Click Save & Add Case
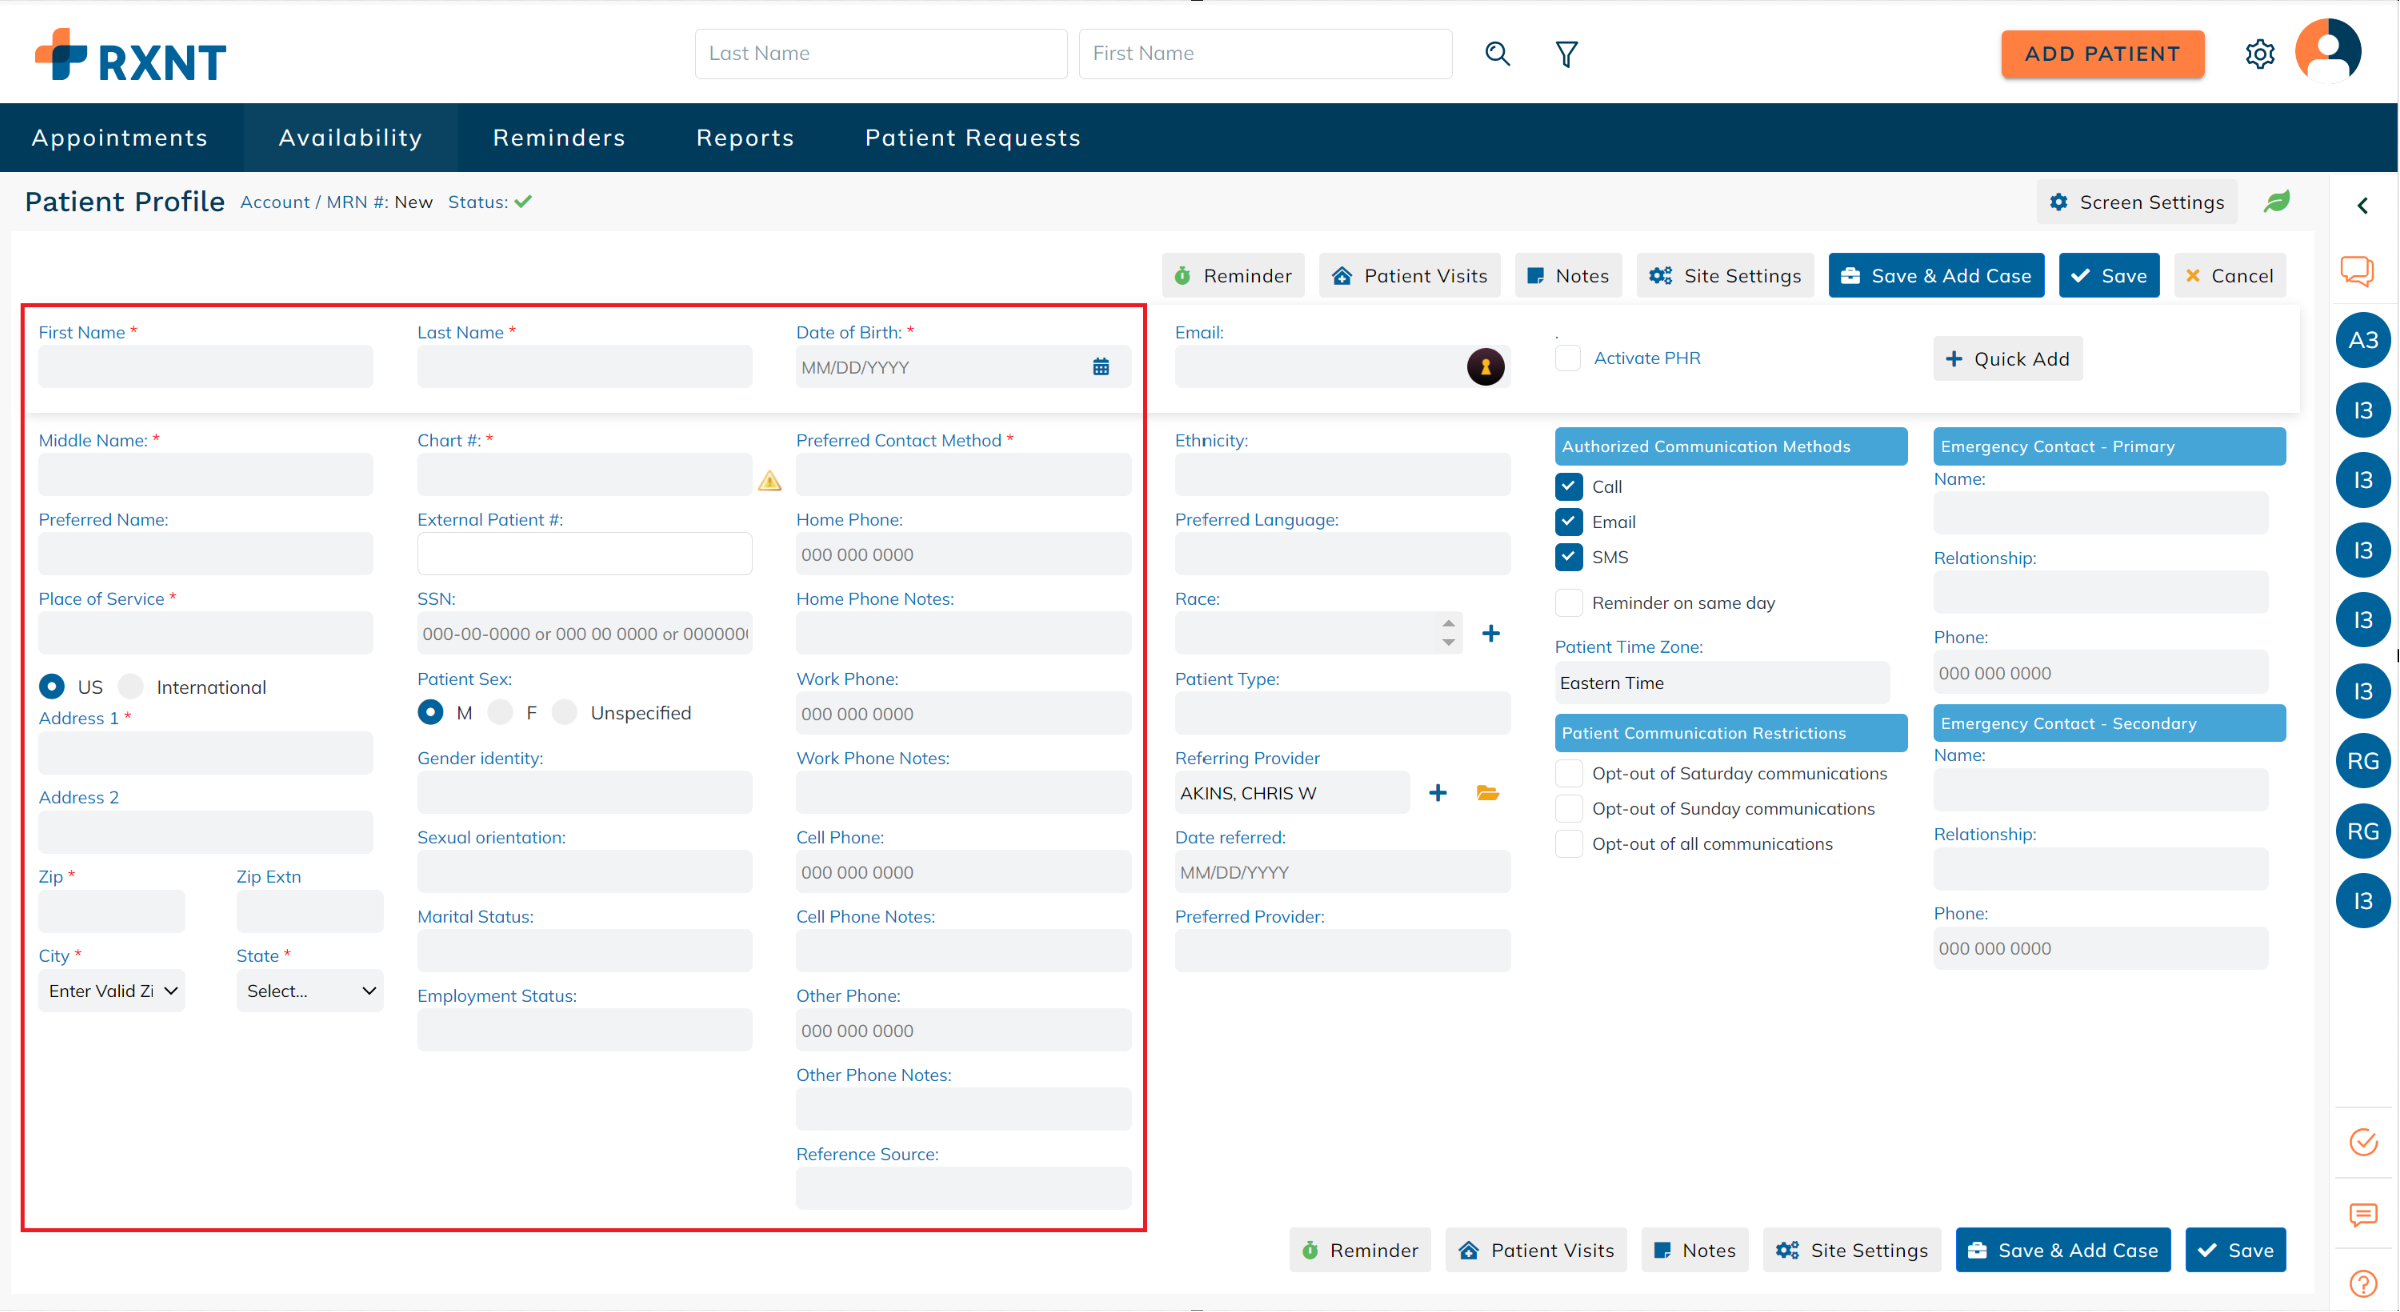The height and width of the screenshot is (1312, 2400). pos(1936,275)
